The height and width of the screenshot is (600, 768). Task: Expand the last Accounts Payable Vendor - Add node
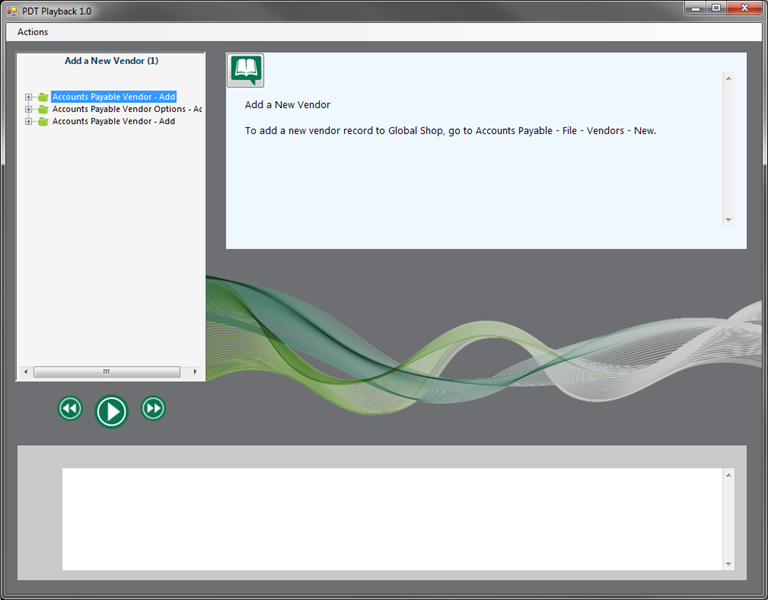pyautogui.click(x=28, y=121)
